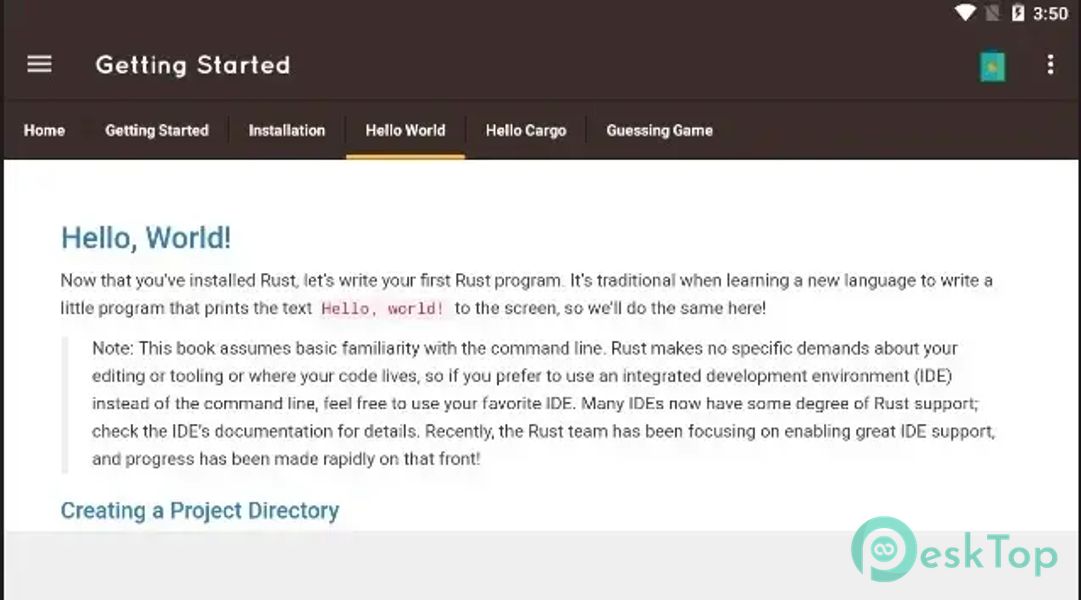Click the DeskTop watermark logo icon
The height and width of the screenshot is (600, 1081).
tap(884, 550)
